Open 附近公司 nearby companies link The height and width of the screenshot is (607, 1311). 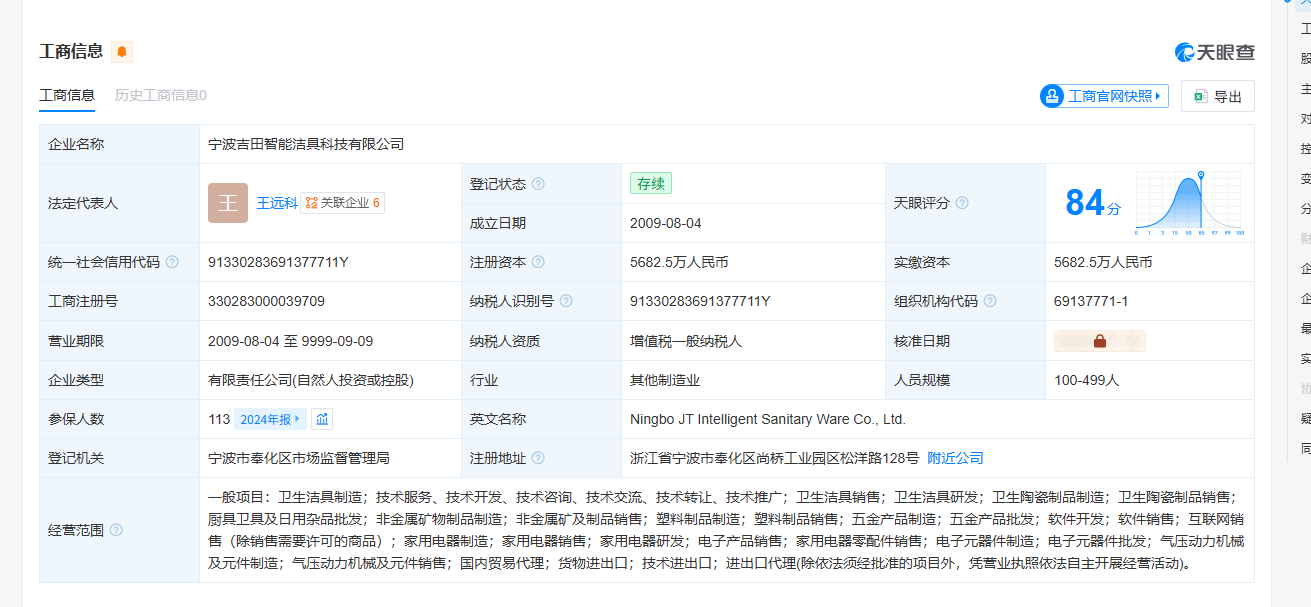click(956, 458)
